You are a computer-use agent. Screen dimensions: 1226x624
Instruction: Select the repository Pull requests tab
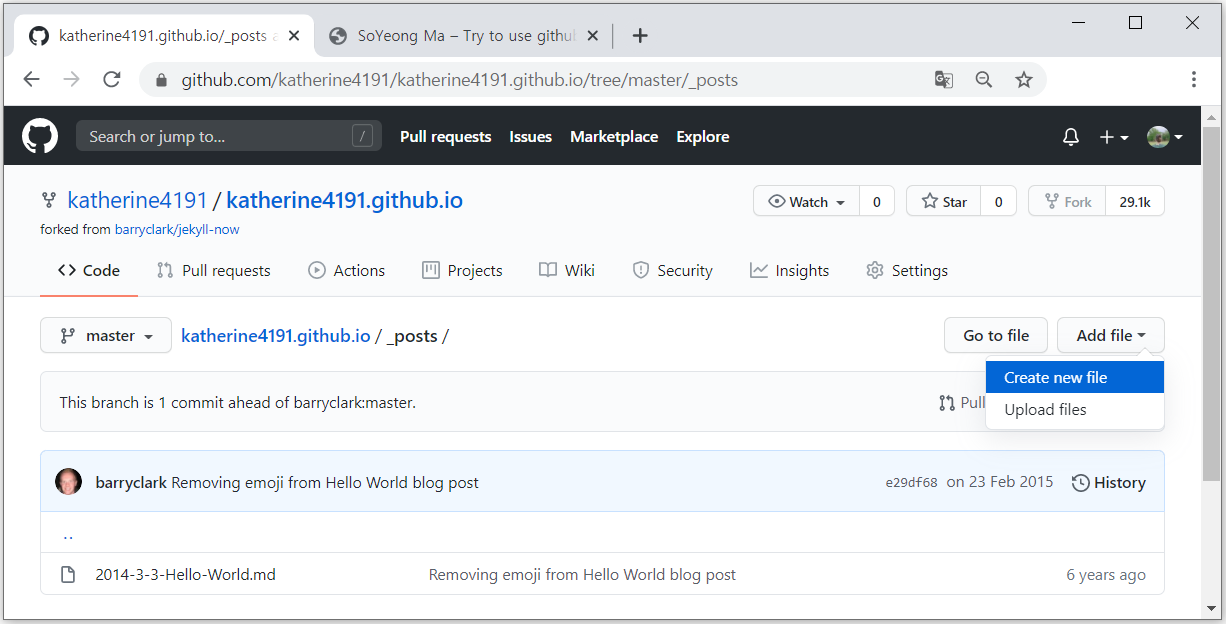tap(214, 270)
